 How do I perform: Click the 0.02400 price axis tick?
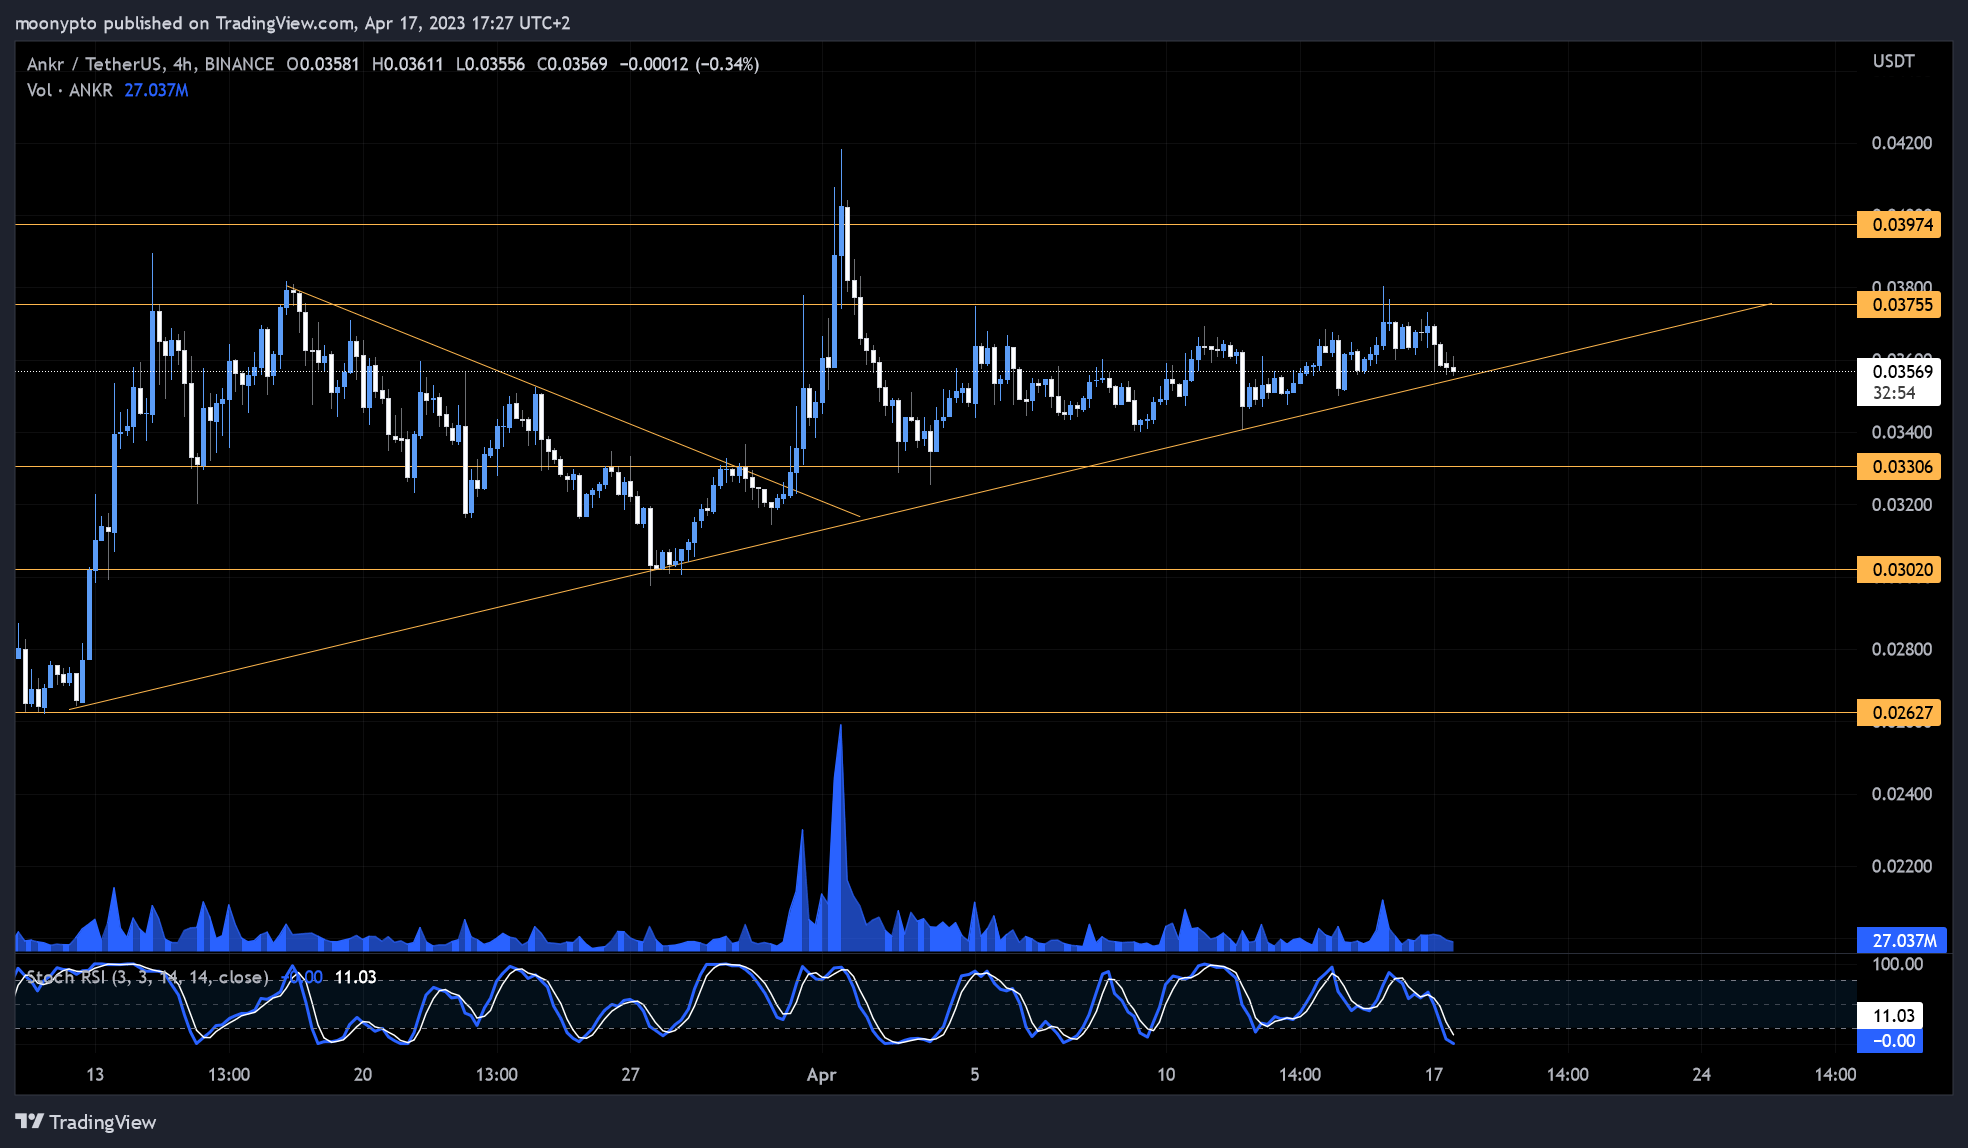click(x=1902, y=794)
